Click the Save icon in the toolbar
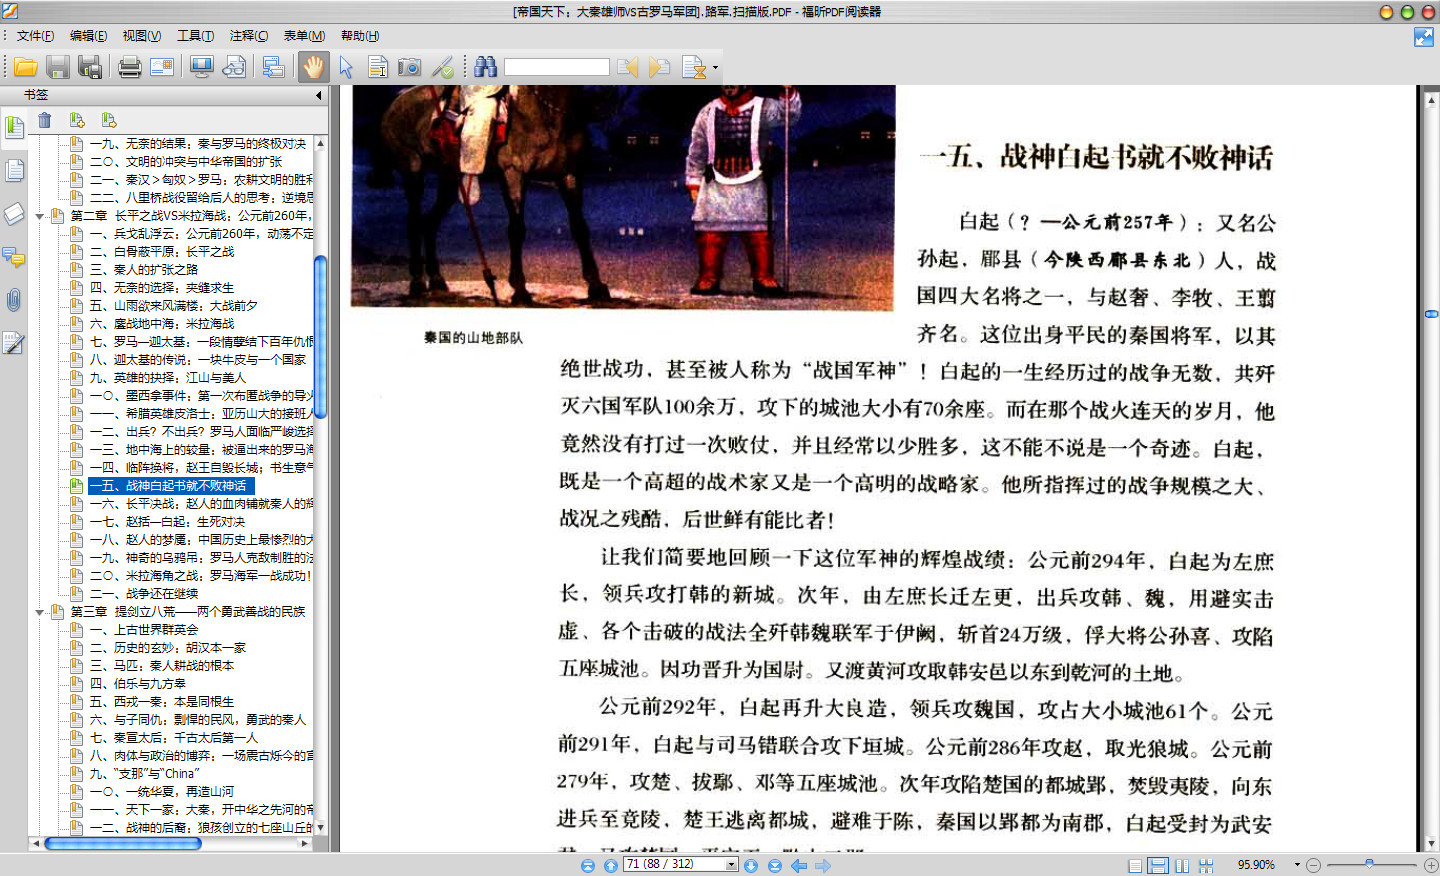The image size is (1440, 876). tap(58, 67)
